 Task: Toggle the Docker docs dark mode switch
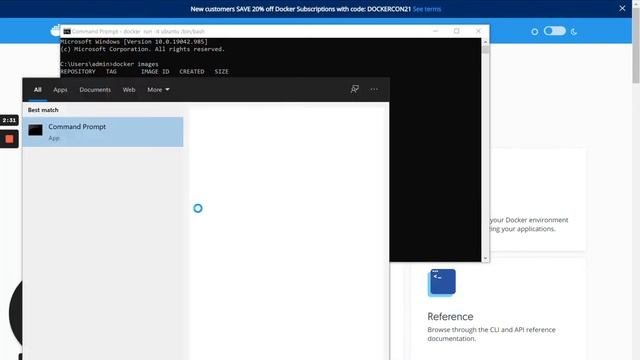coord(555,31)
